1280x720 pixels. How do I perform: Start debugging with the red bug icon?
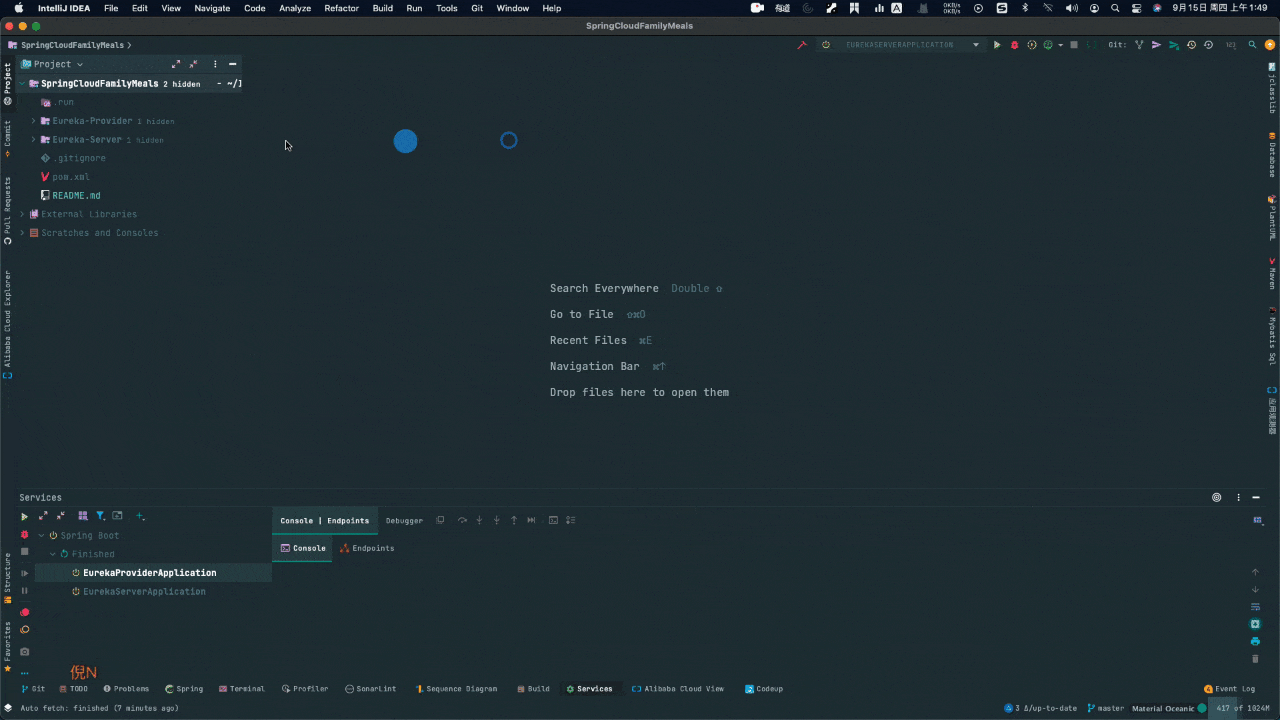(x=1014, y=45)
